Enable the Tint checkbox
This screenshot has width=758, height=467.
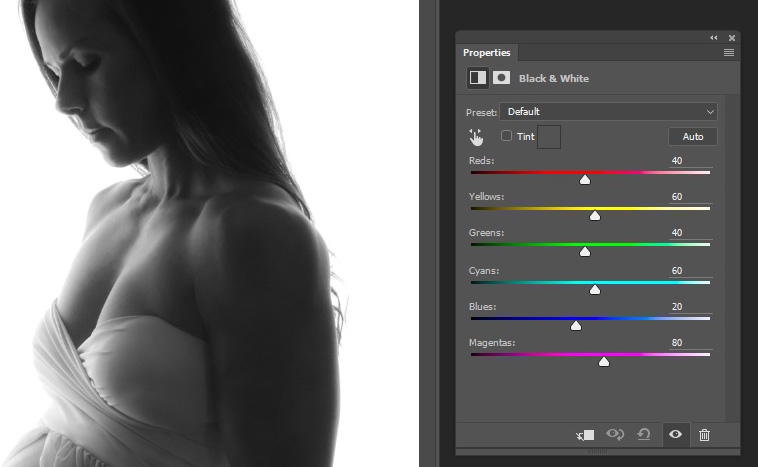506,136
